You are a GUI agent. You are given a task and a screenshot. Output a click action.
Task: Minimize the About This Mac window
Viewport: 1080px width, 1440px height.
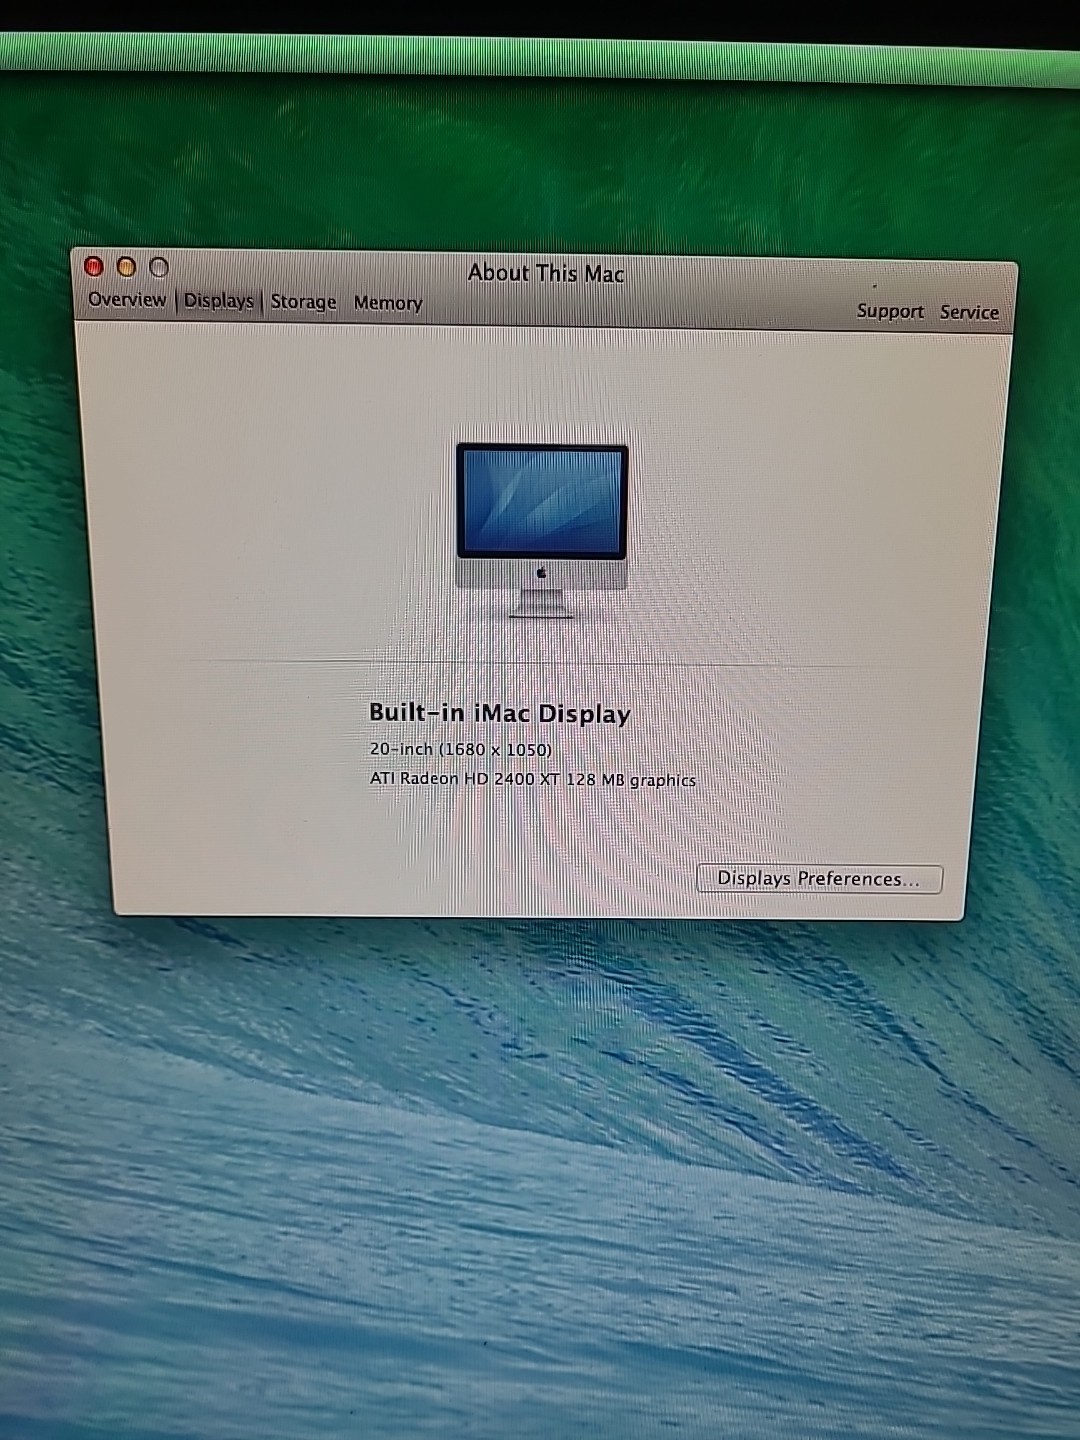click(126, 266)
